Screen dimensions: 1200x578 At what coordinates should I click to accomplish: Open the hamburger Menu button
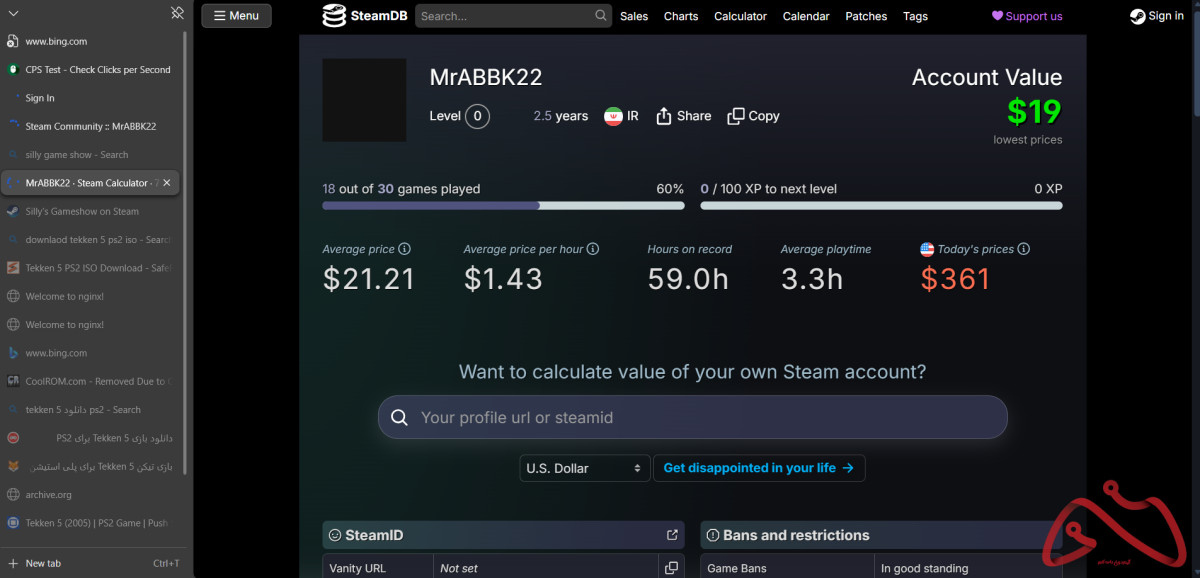click(x=236, y=15)
